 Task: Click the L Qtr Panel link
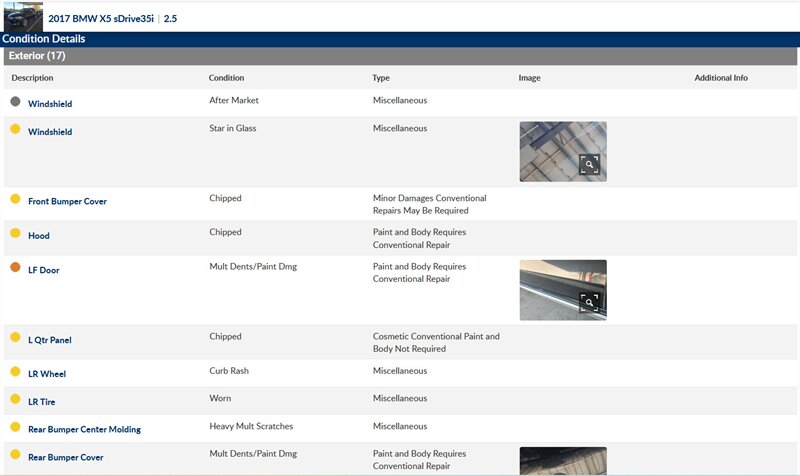coord(50,340)
